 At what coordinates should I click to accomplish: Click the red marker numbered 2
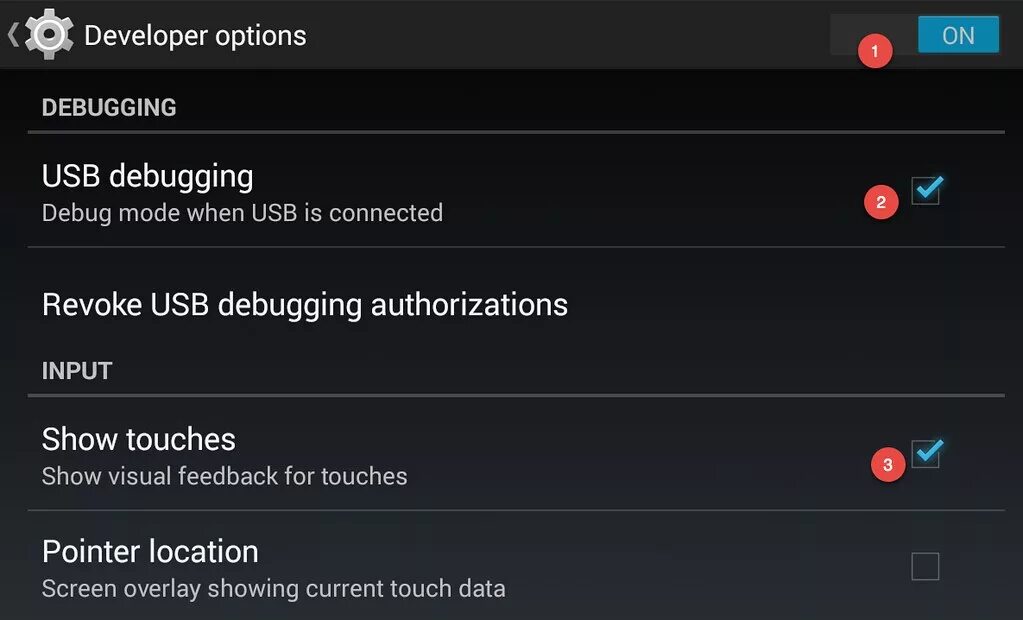pyautogui.click(x=881, y=202)
